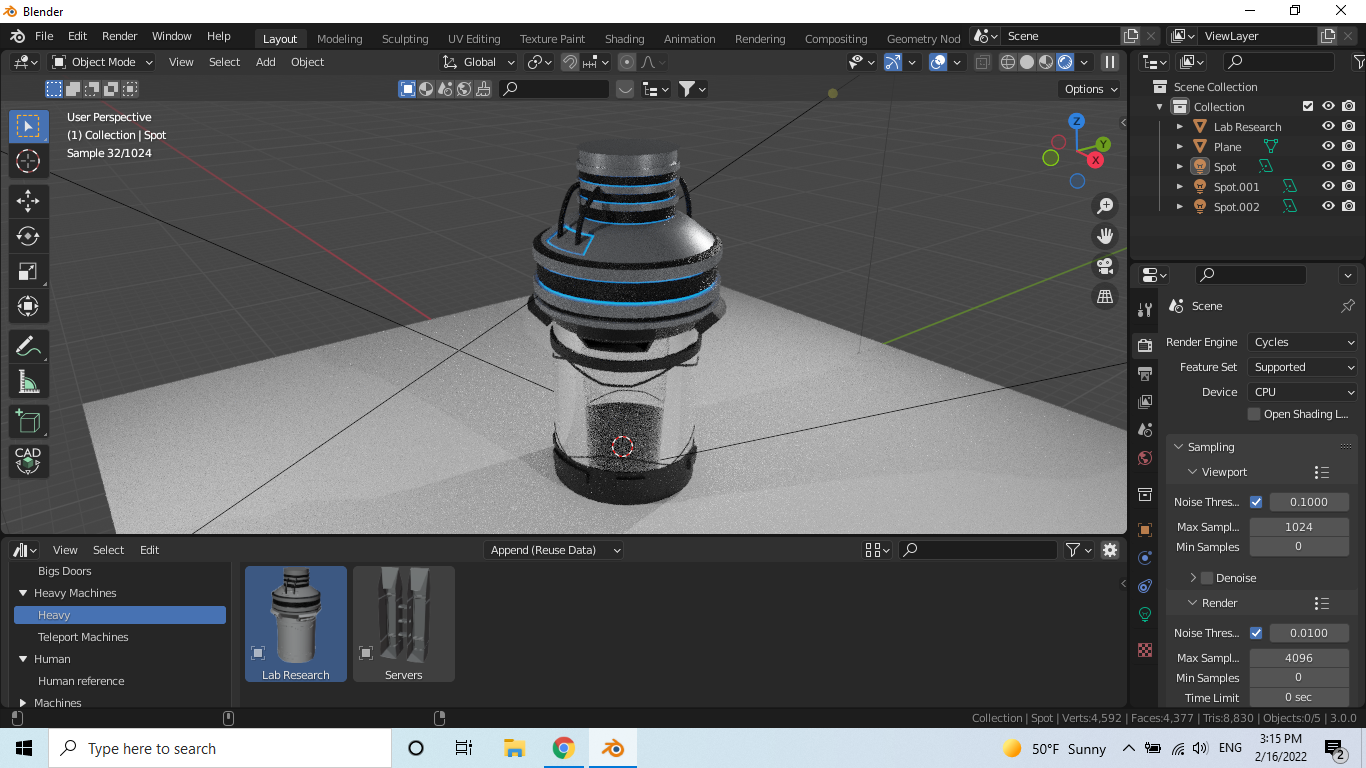Open the Render menu
The width and height of the screenshot is (1366, 768).
[x=119, y=36]
